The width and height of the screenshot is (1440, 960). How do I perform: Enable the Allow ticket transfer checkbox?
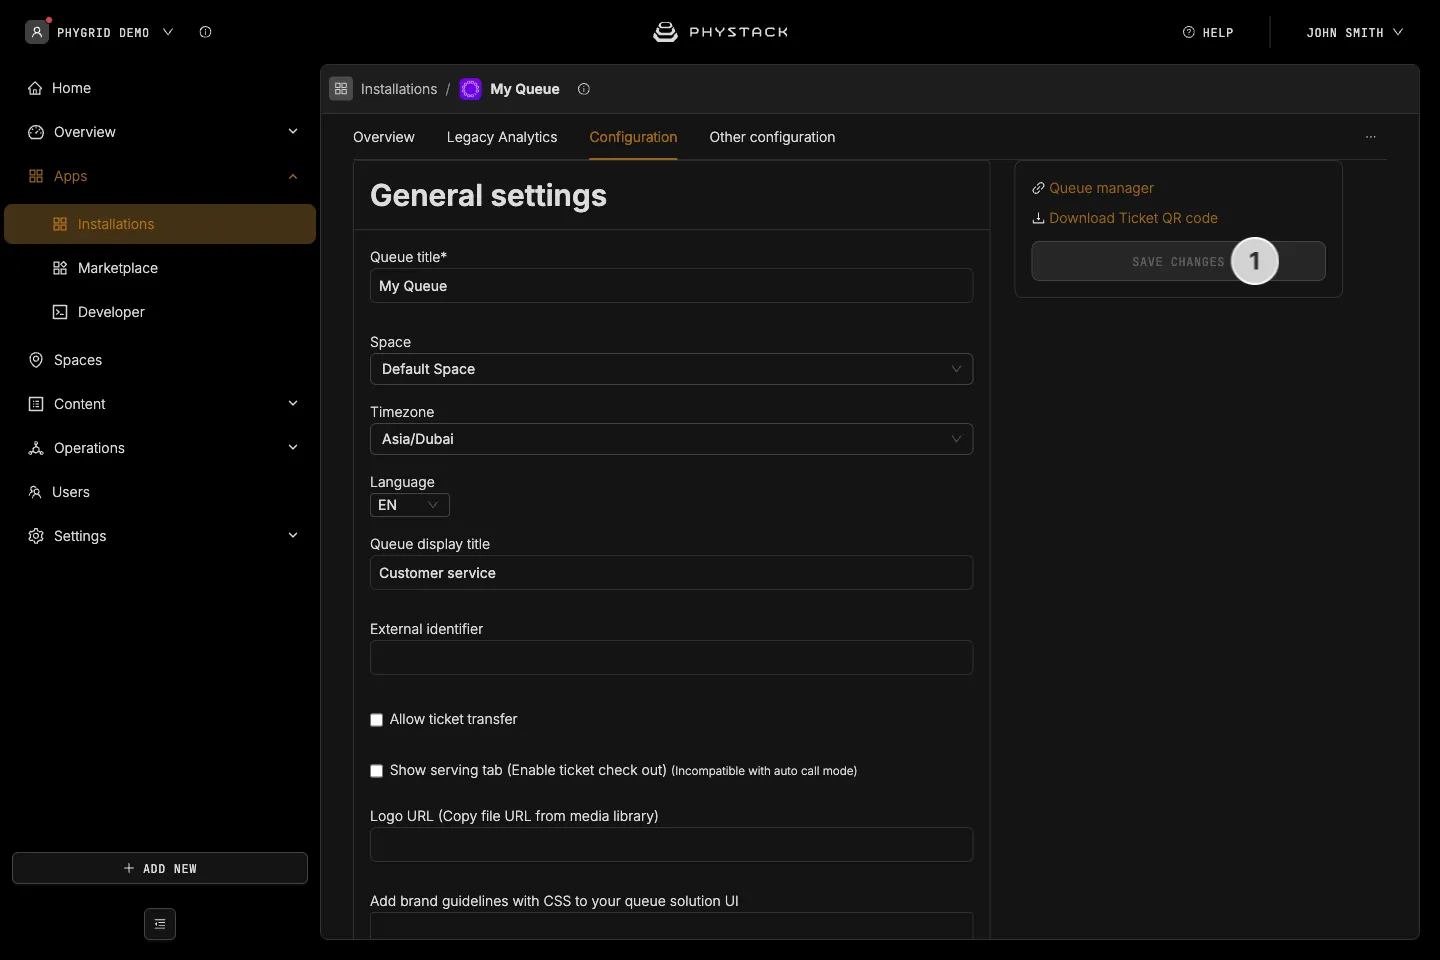[376, 720]
